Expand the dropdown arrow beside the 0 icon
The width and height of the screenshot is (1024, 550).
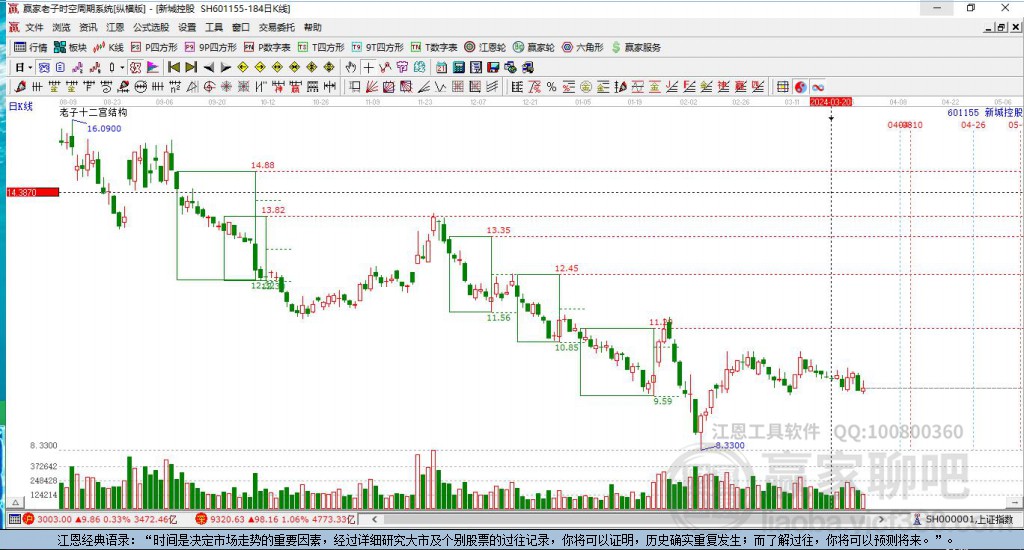(122, 67)
